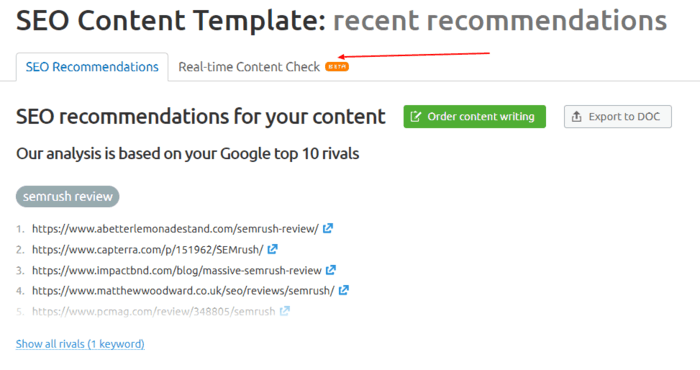Viewport: 700px width, 370px height.
Task: Open the impactbnd massive-semrush-review link
Action: tap(177, 270)
